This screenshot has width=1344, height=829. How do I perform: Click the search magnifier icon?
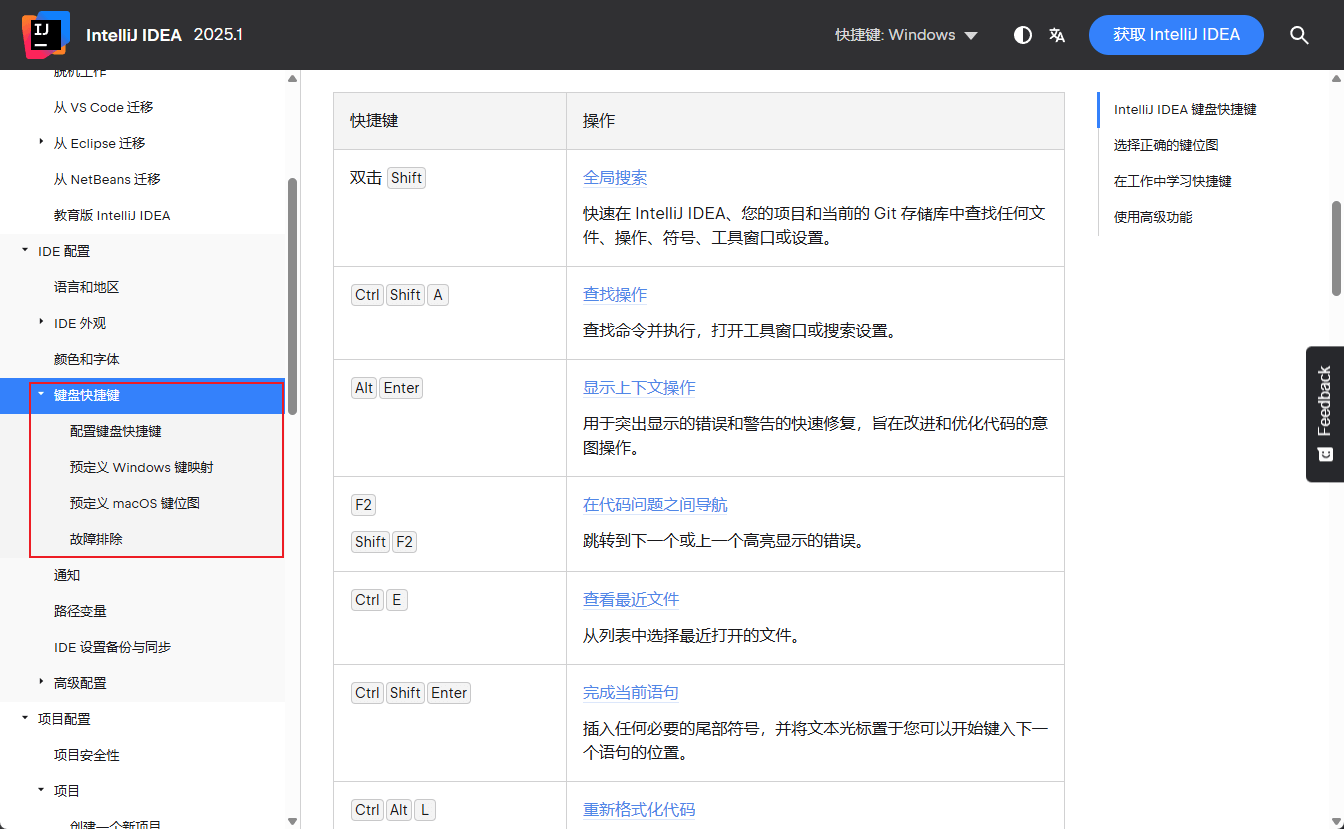tap(1299, 35)
